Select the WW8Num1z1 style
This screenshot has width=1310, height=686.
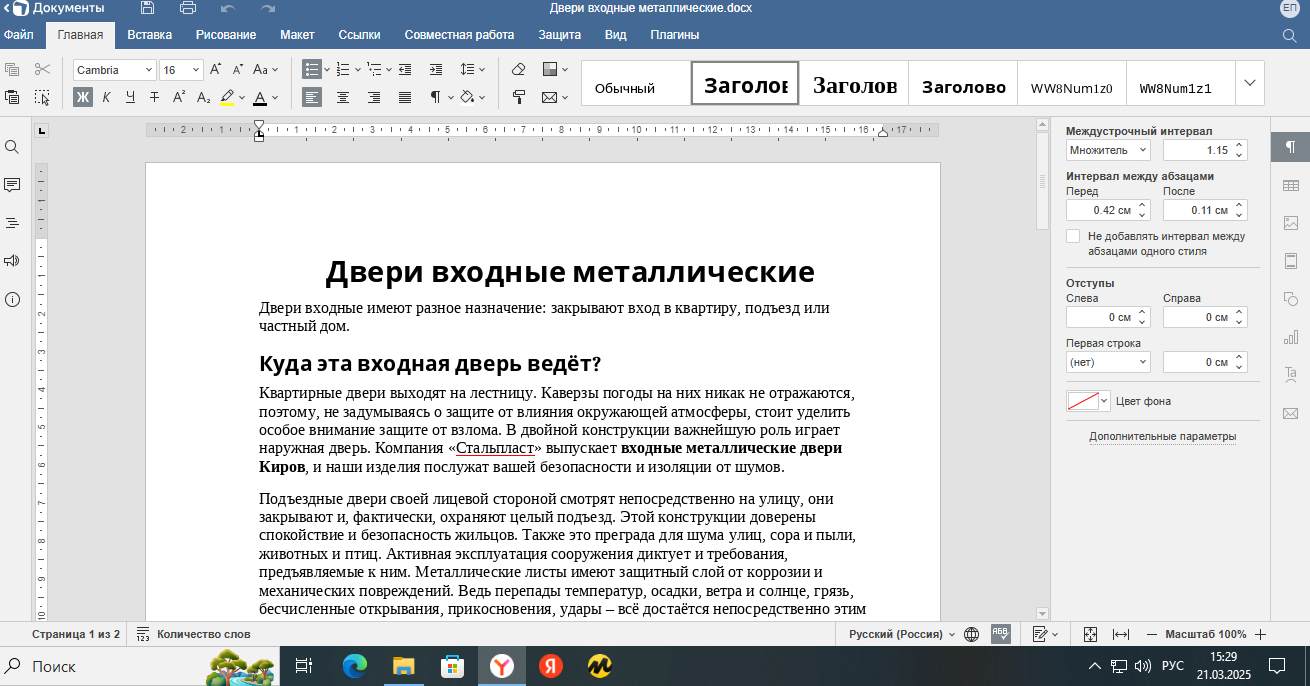pyautogui.click(x=1180, y=83)
